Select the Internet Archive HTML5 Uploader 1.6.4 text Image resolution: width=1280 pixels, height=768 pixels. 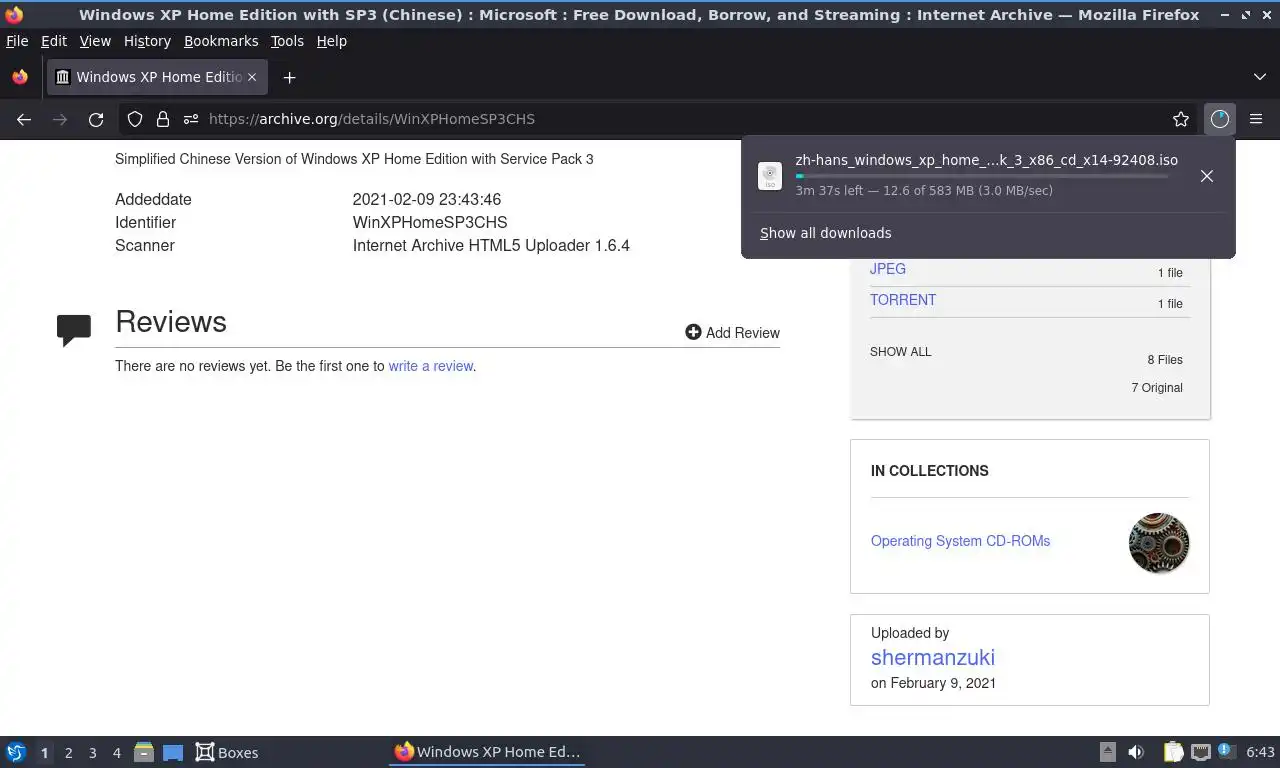[x=491, y=246]
